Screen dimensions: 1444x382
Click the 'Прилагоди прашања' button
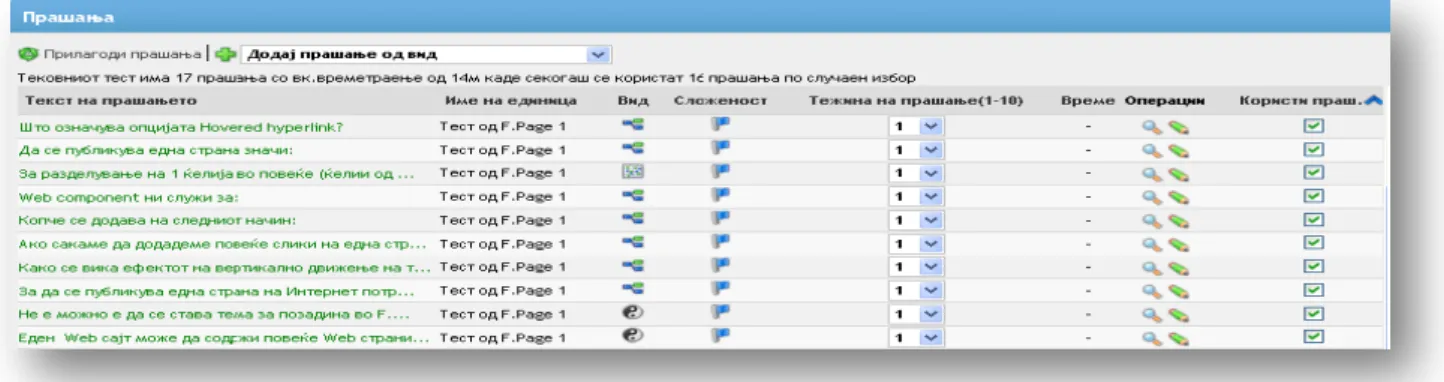pyautogui.click(x=109, y=53)
